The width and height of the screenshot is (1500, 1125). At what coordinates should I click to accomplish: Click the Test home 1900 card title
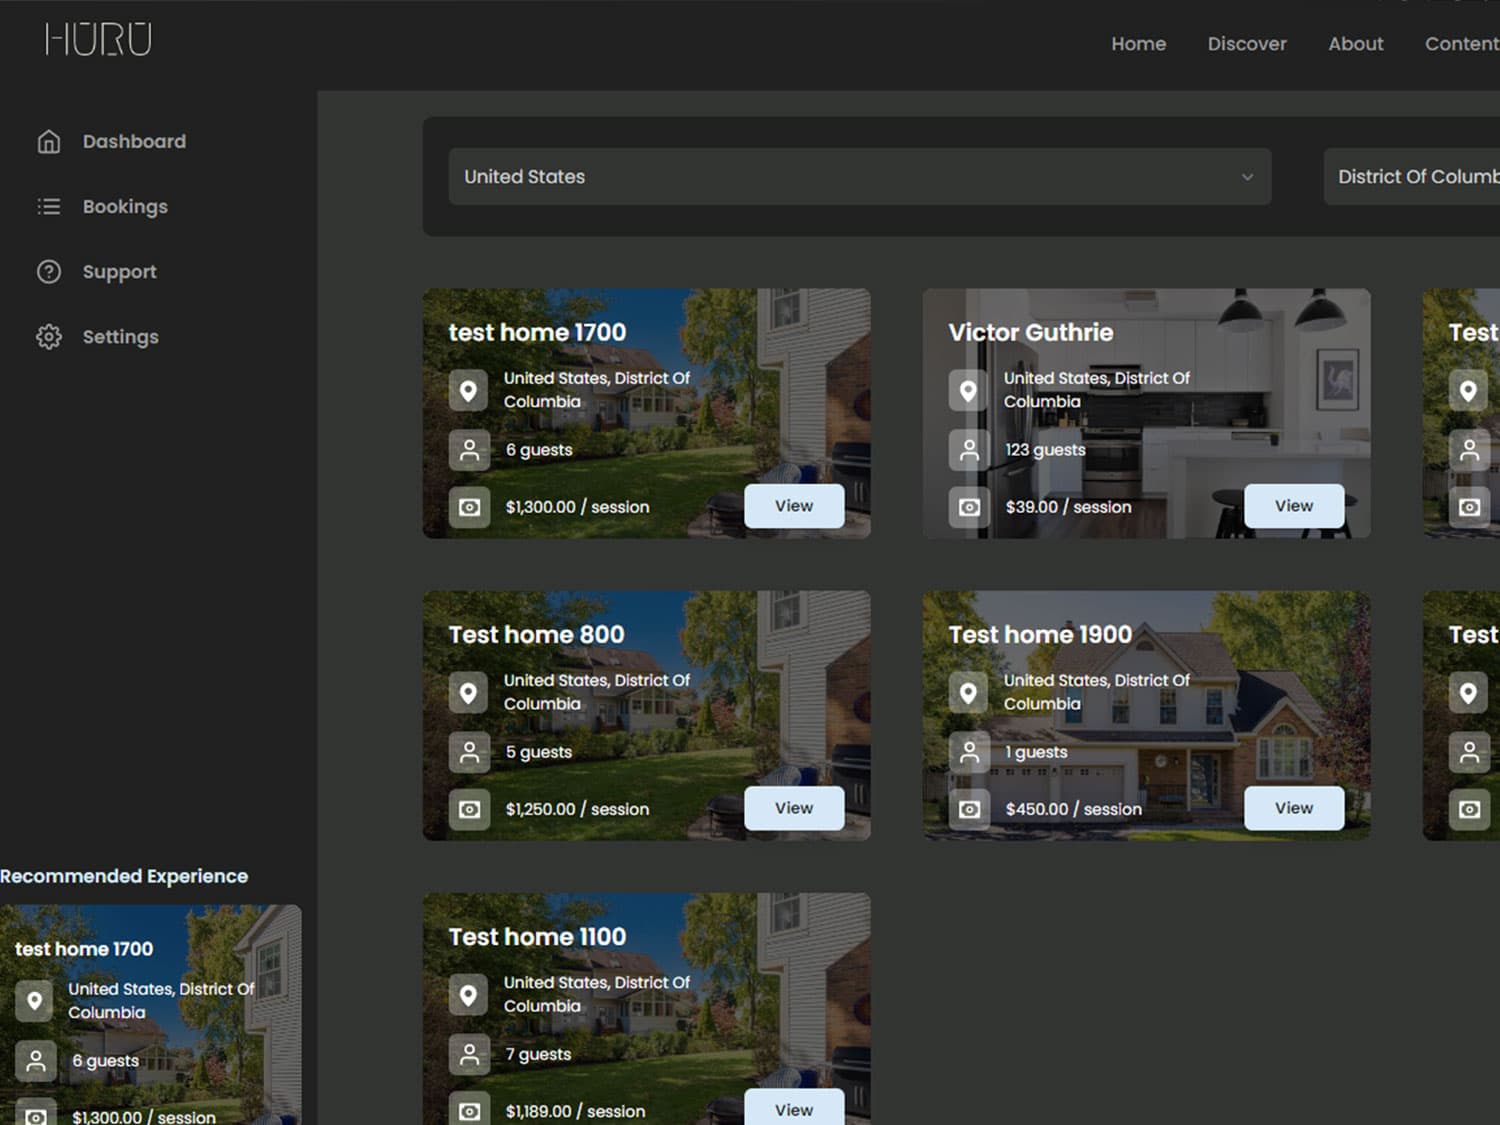[1040, 635]
